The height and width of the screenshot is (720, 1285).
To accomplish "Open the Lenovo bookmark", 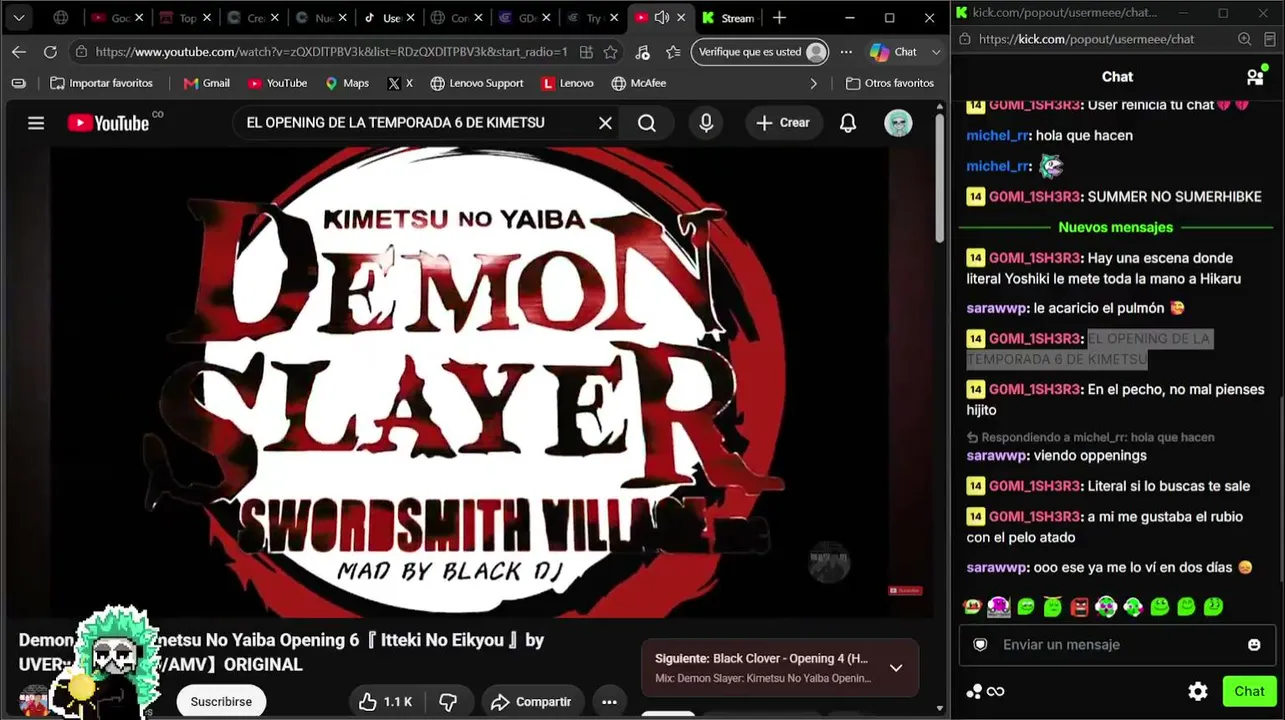I will pos(567,83).
